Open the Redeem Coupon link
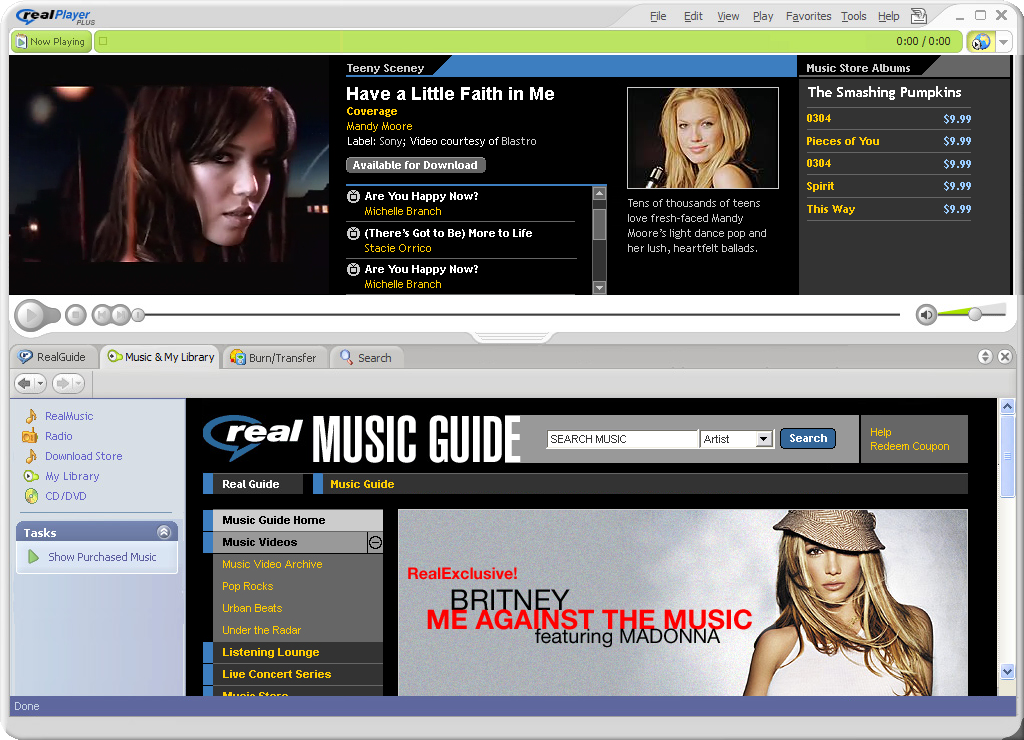Image resolution: width=1024 pixels, height=740 pixels. pos(910,446)
